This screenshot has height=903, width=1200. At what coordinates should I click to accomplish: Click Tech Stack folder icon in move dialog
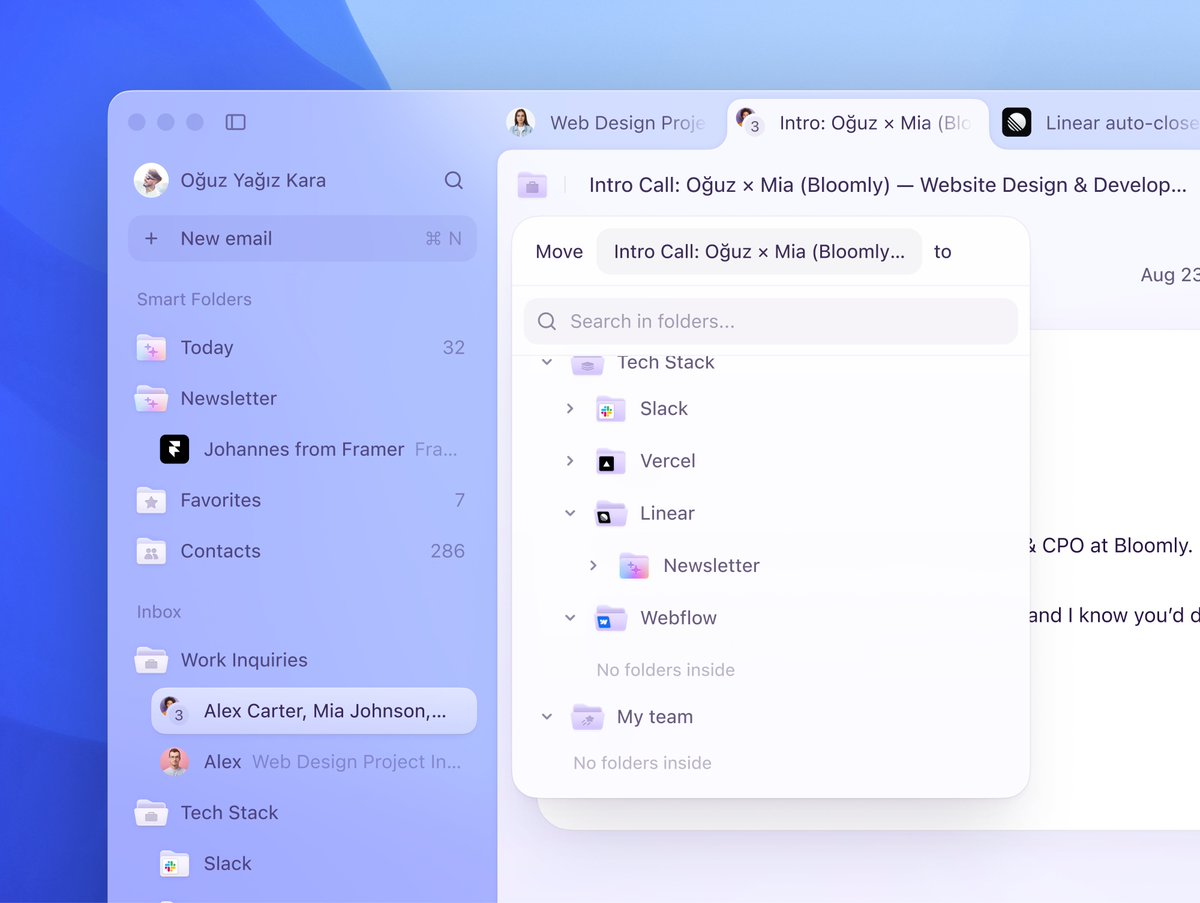(x=587, y=366)
